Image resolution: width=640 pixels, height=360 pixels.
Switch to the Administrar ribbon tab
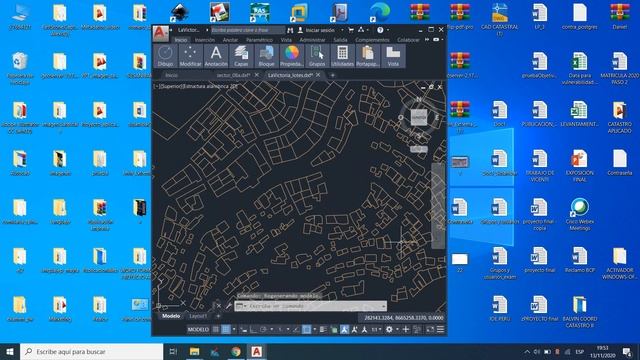tap(312, 40)
